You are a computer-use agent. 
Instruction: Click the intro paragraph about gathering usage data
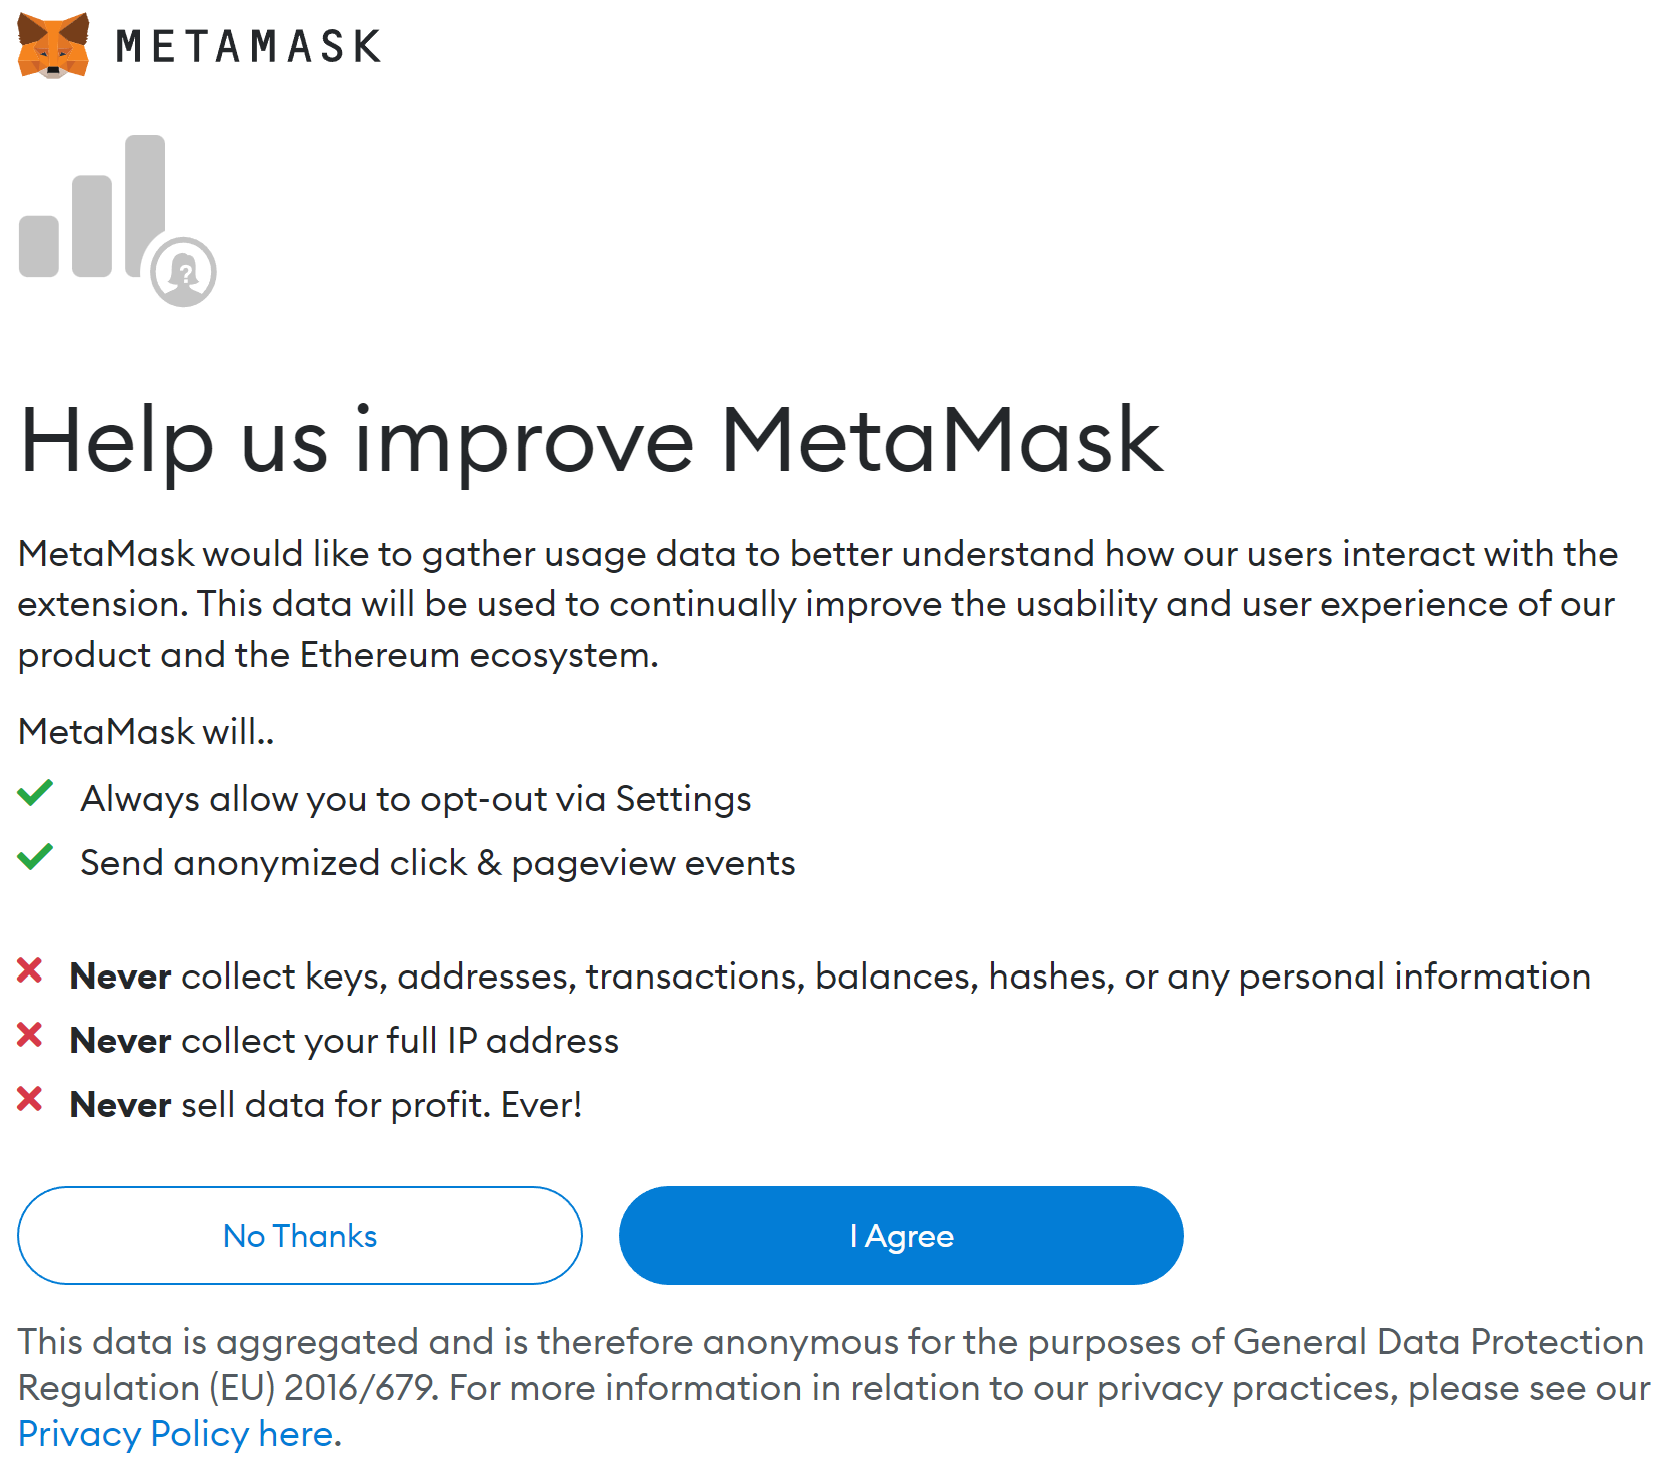[817, 604]
